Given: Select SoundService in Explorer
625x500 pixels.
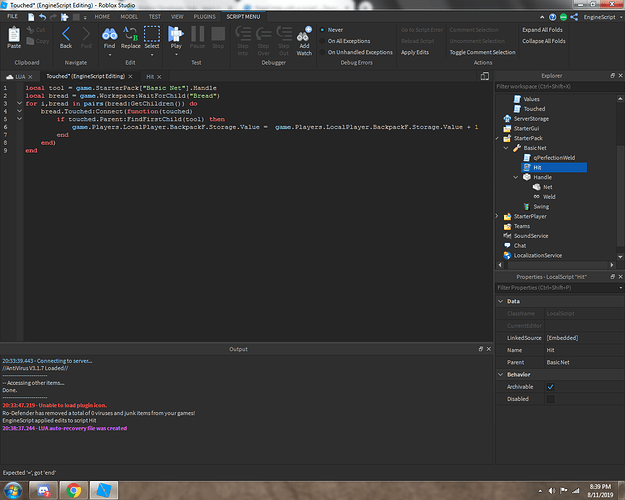Looking at the screenshot, I should point(531,236).
